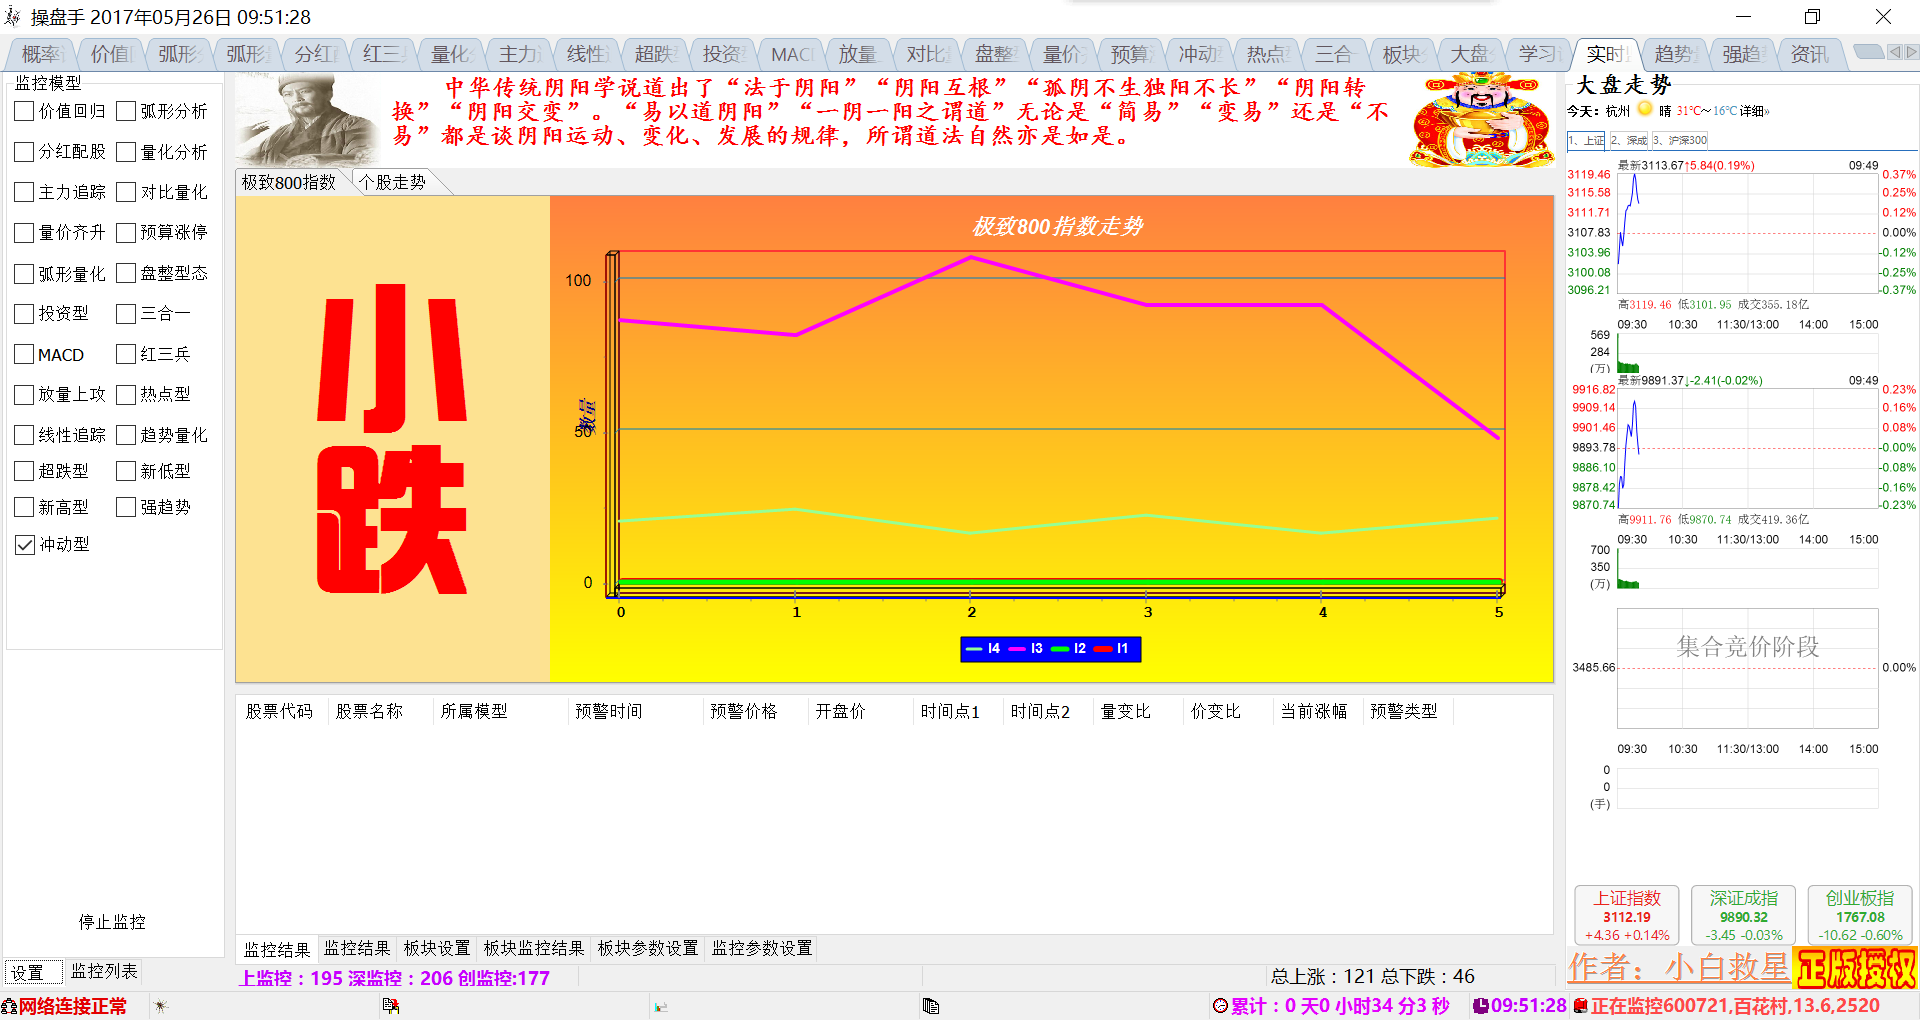Click the God of Wealth image

(1482, 120)
